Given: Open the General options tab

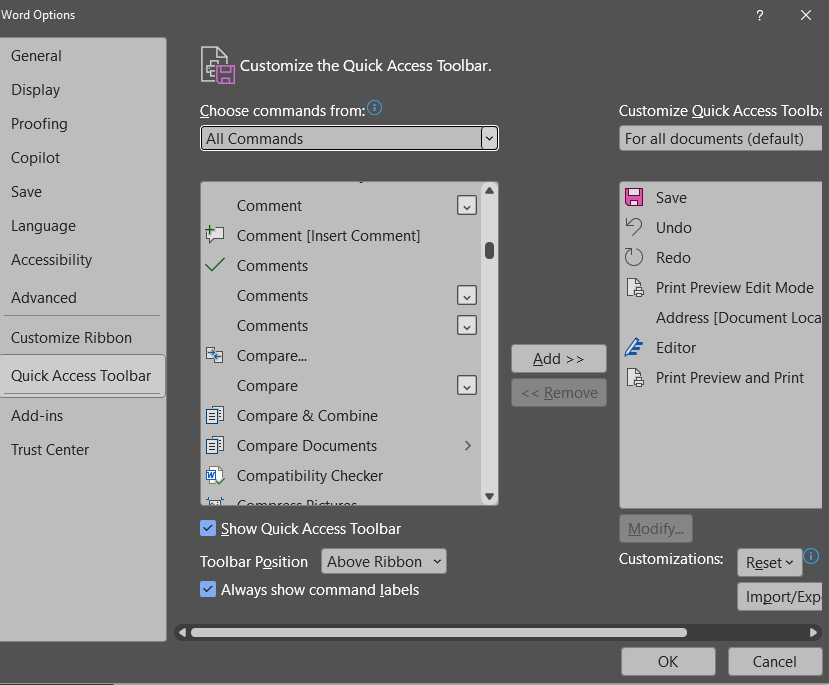Looking at the screenshot, I should pyautogui.click(x=83, y=55).
